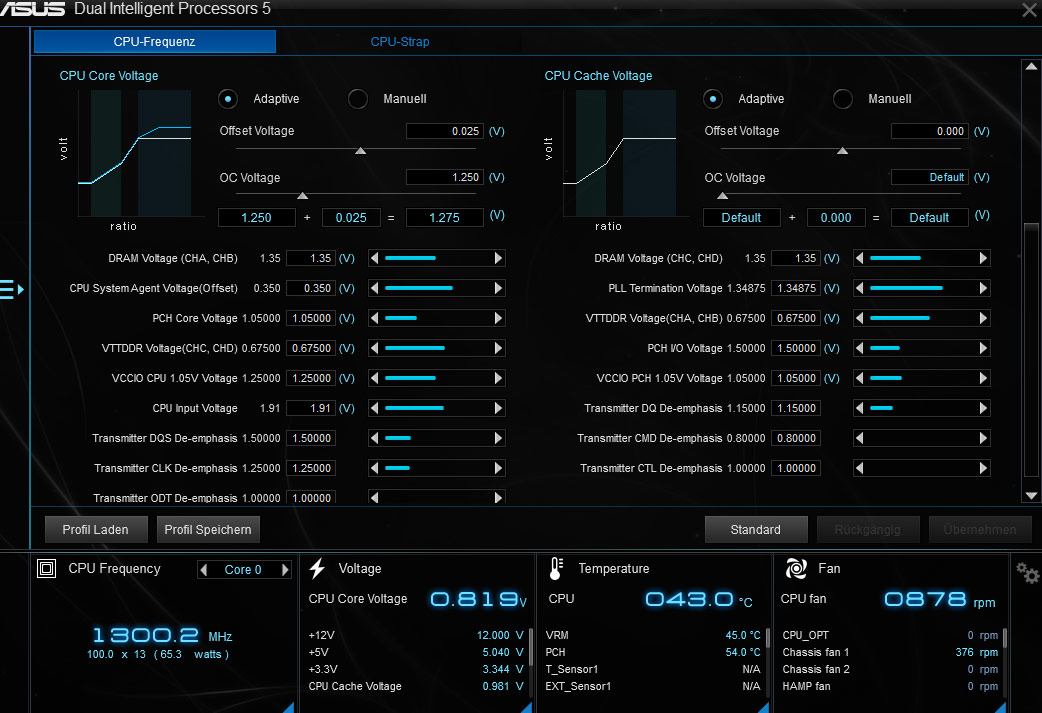Increase PCH I/O Voltage right arrow
This screenshot has width=1042, height=713.
[984, 348]
